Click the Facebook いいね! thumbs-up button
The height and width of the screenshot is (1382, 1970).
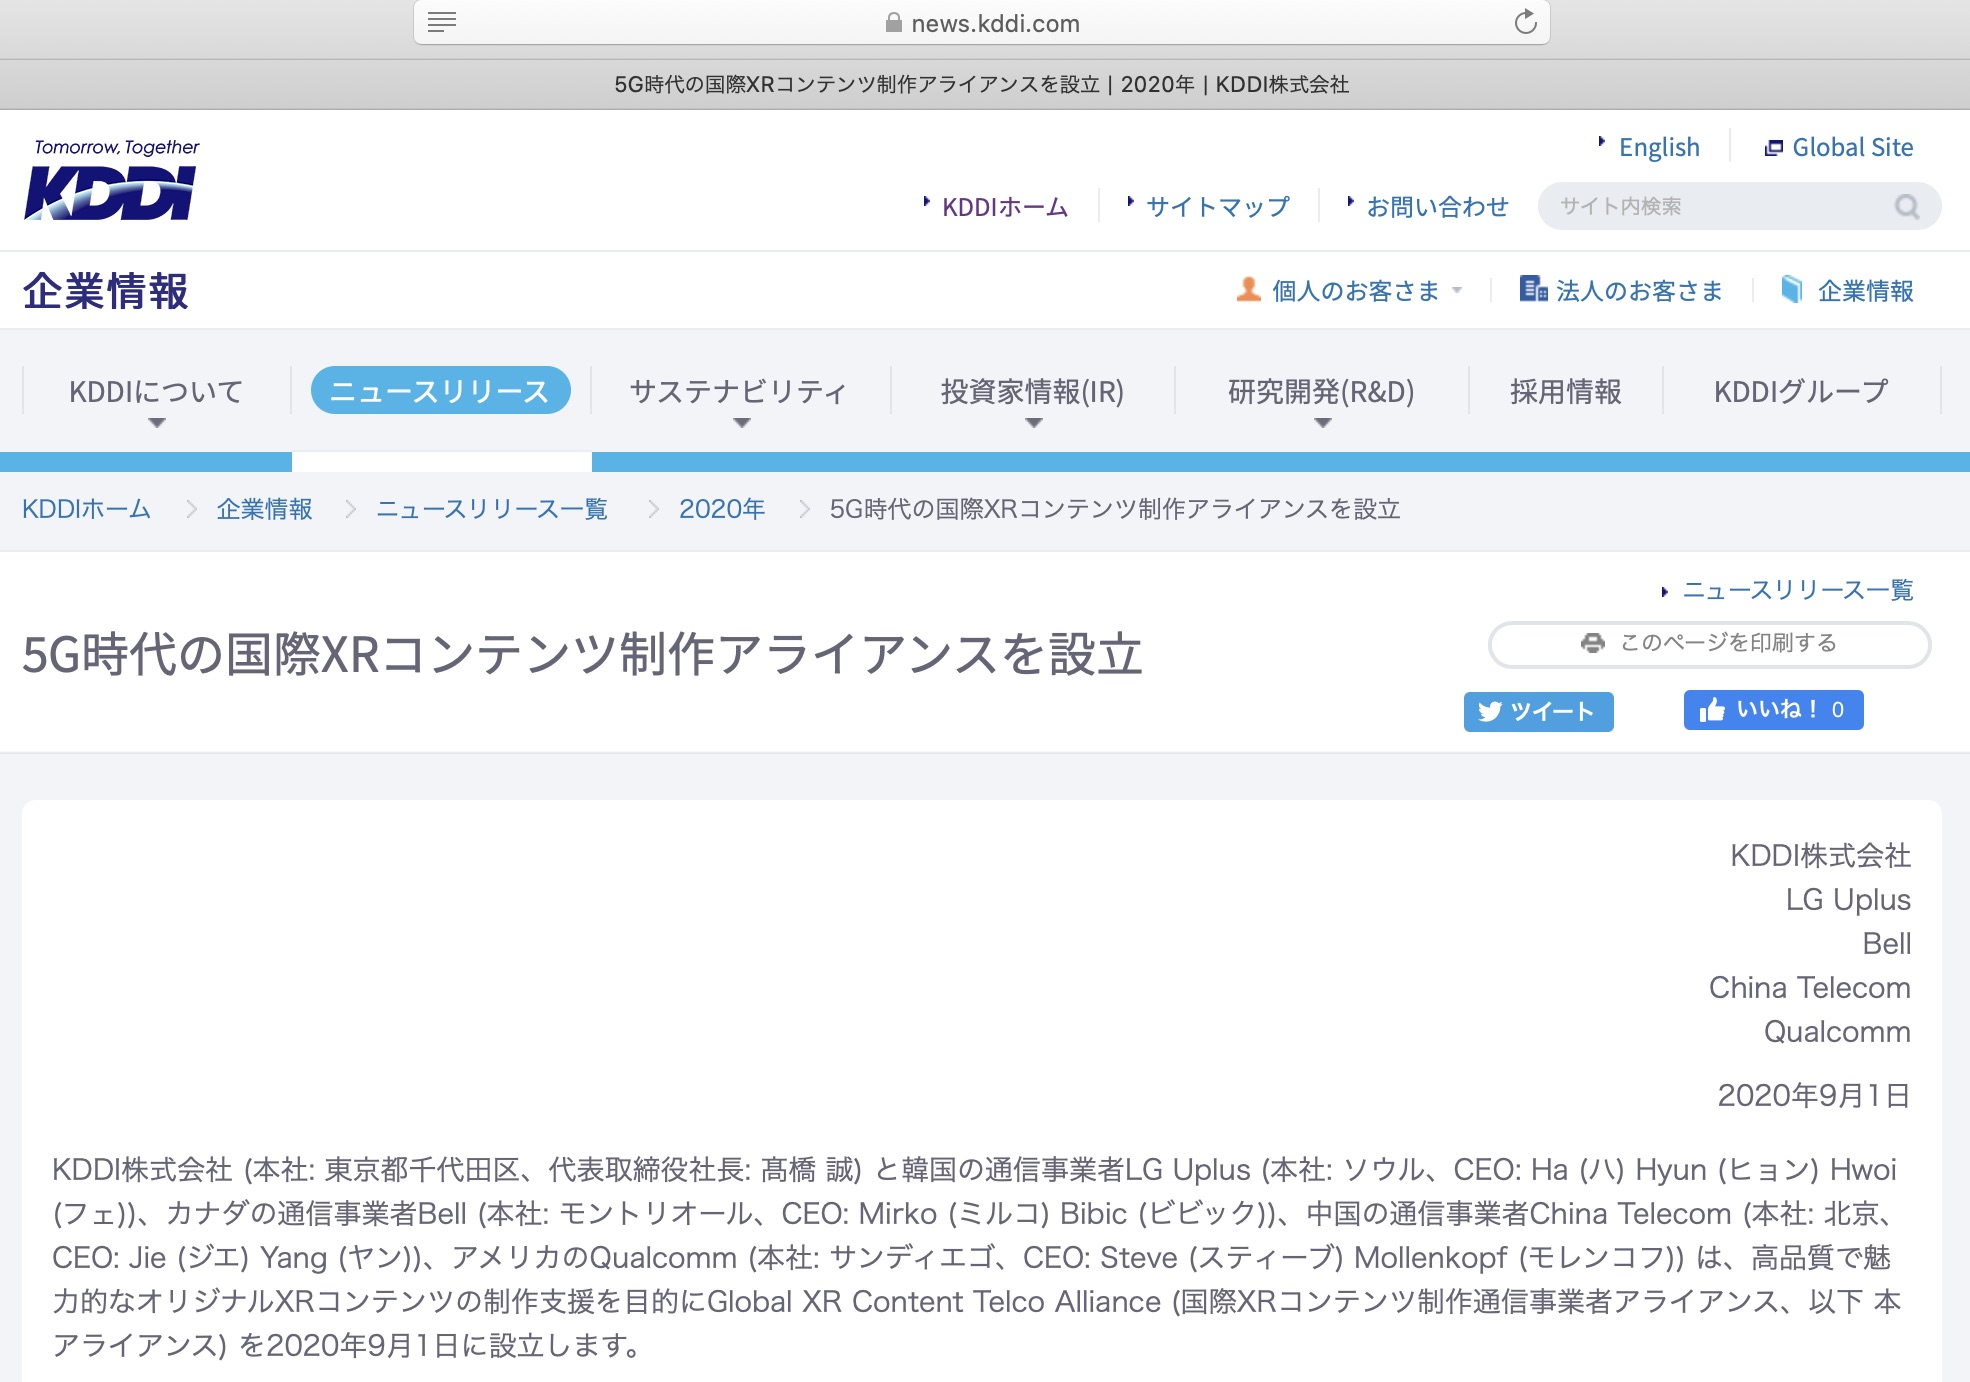[1772, 710]
